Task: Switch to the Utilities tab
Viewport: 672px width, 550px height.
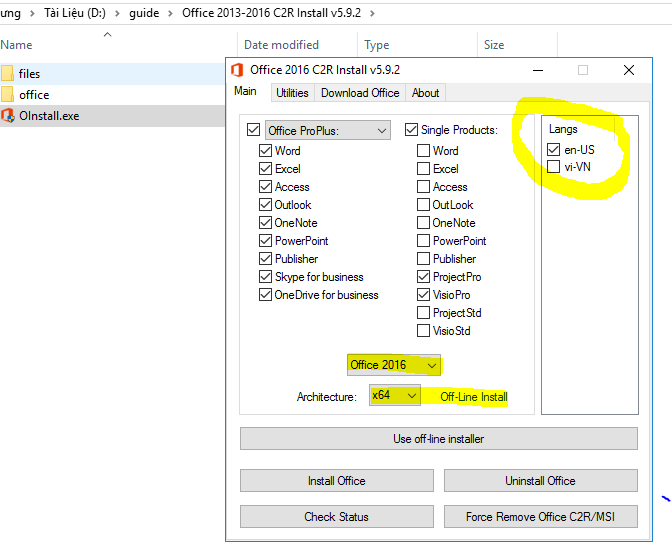Action: (292, 93)
